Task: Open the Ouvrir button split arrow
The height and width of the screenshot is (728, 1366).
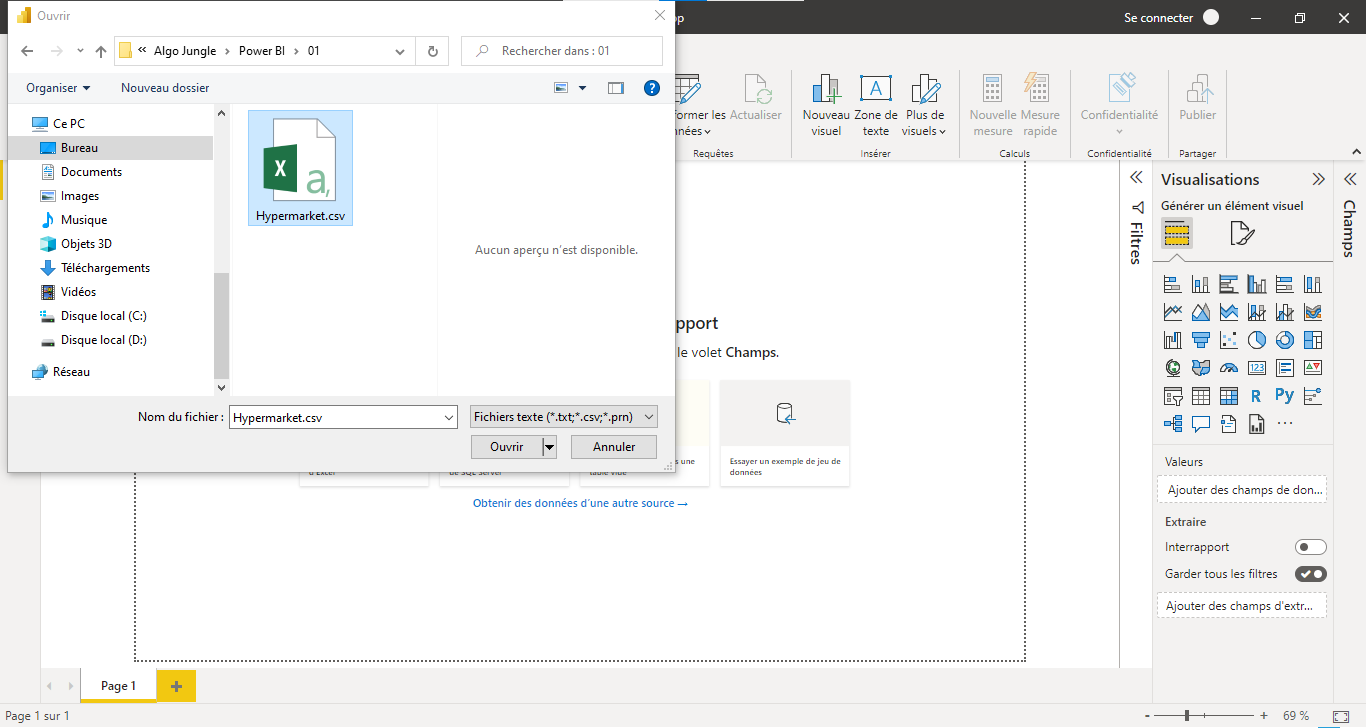Action: (x=549, y=447)
